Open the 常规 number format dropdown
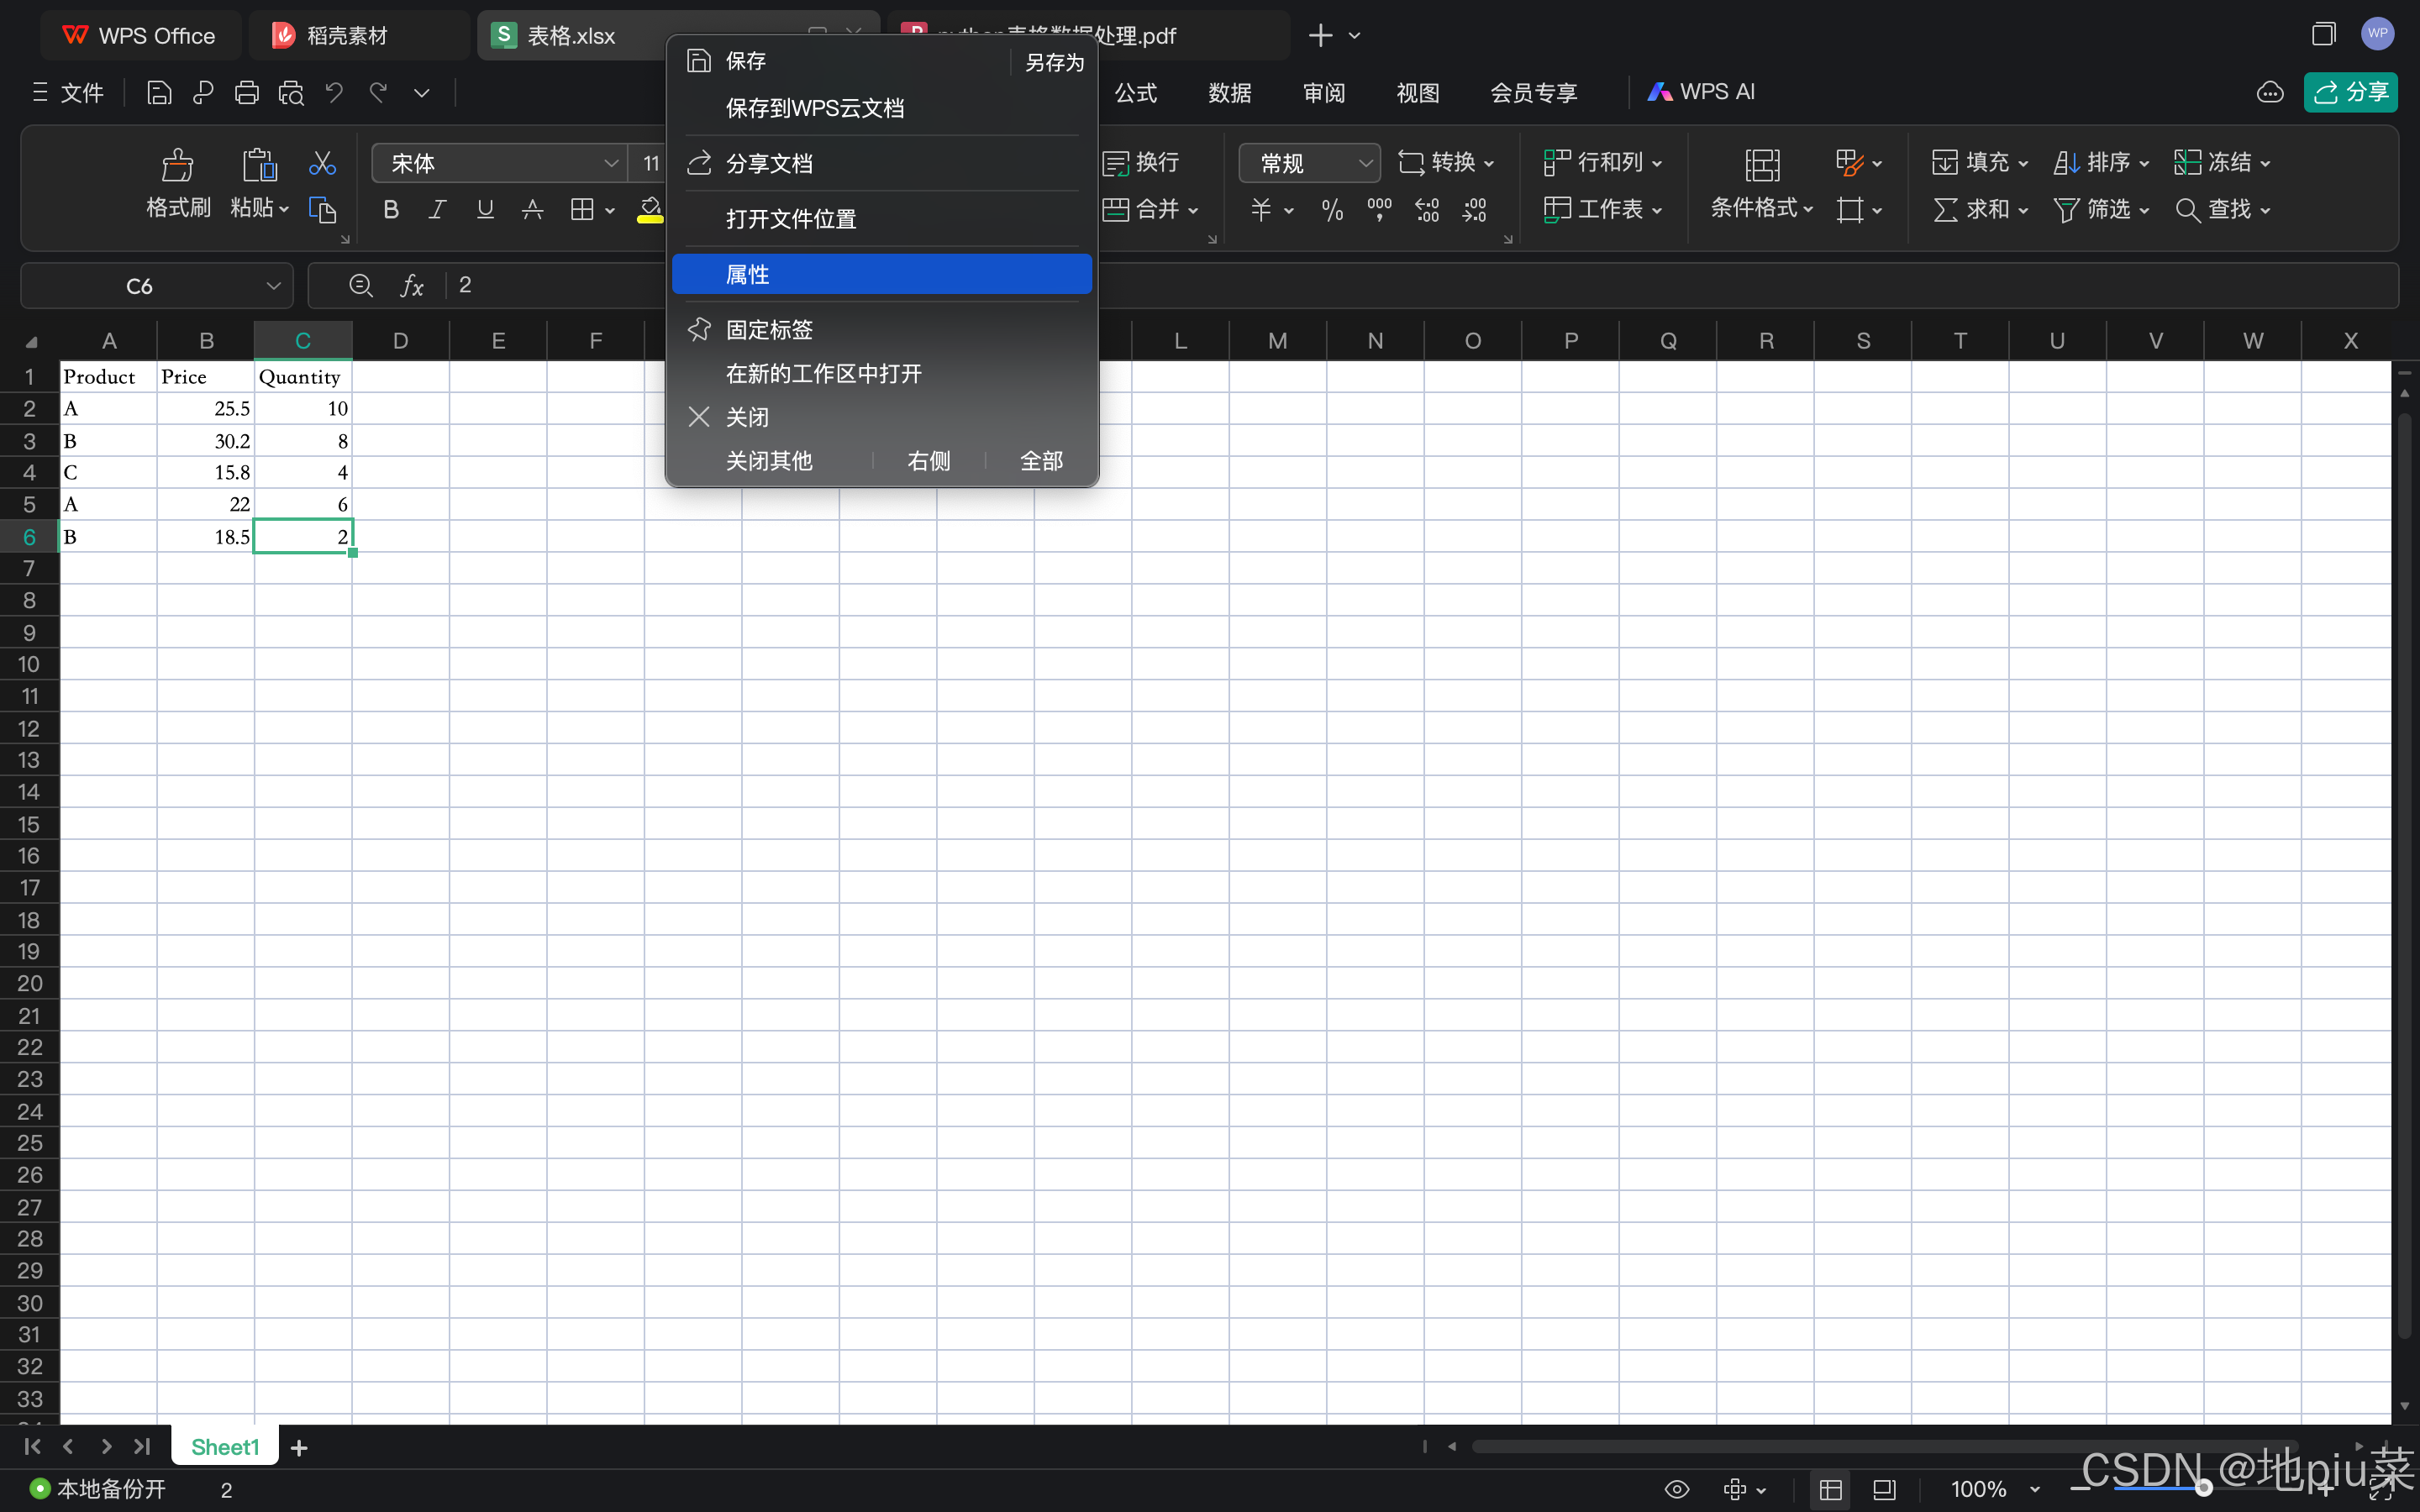 (x=1365, y=163)
